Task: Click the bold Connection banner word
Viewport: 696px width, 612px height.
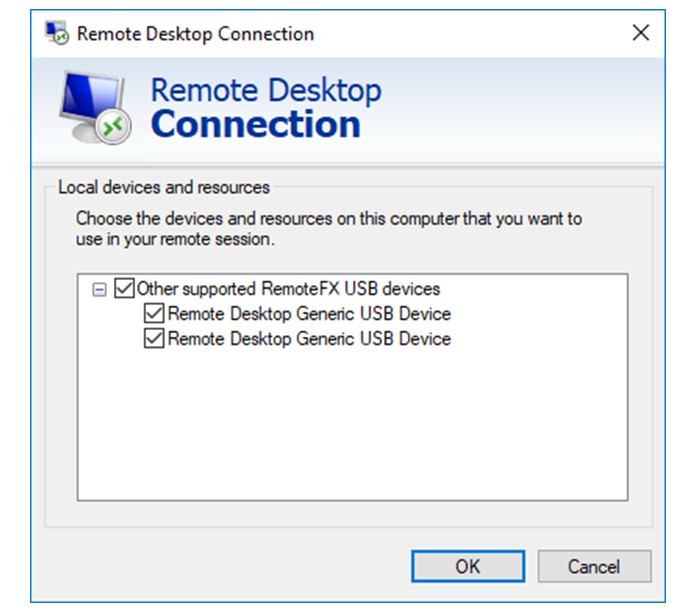Action: pyautogui.click(x=256, y=124)
